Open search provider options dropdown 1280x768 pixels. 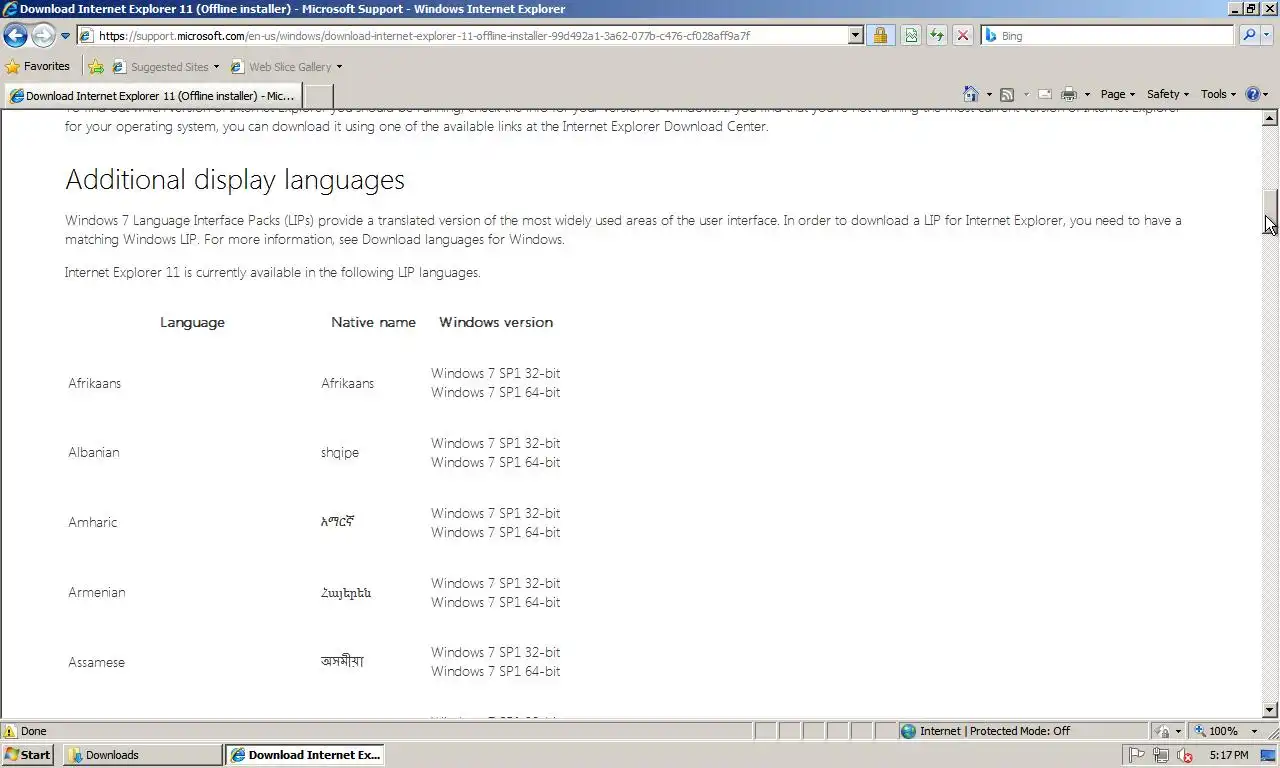(x=1268, y=36)
